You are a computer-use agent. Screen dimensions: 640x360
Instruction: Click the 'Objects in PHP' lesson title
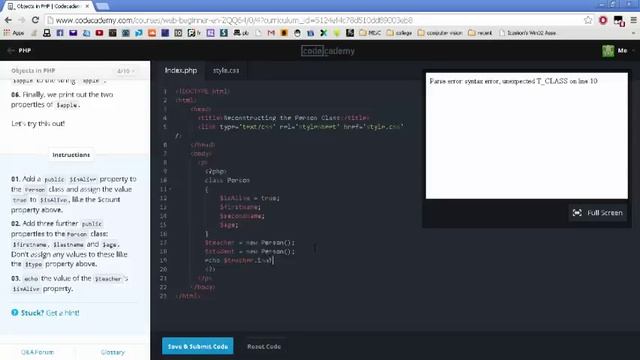(33, 71)
